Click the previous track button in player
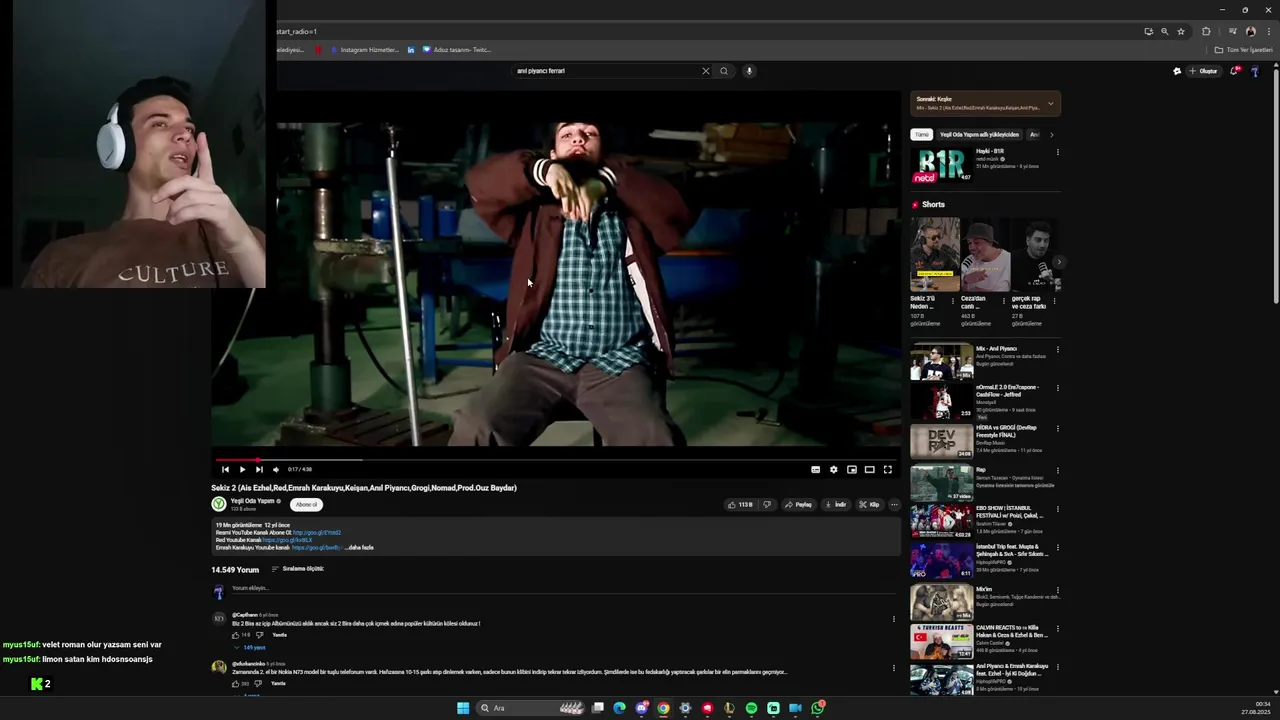 [x=225, y=469]
